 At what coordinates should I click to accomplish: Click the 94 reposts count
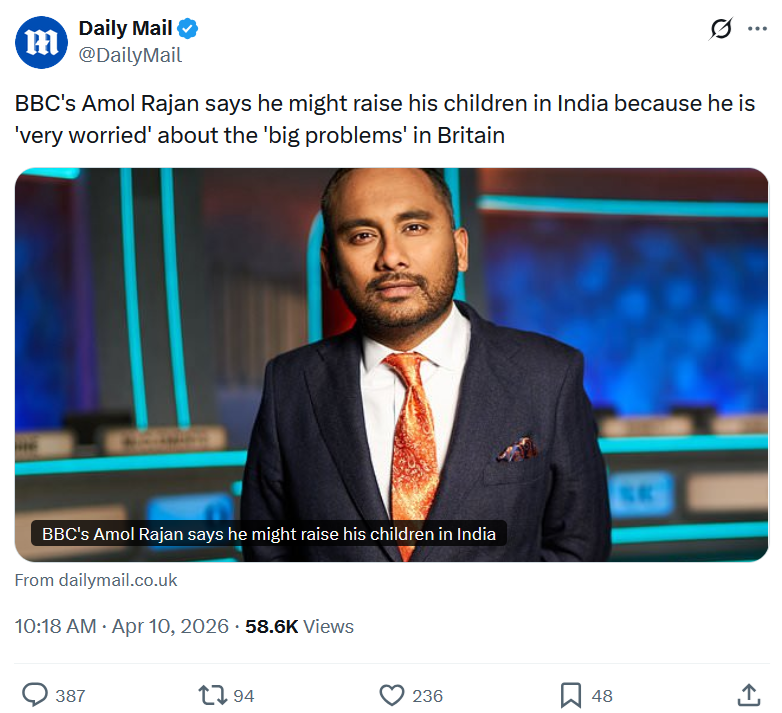[244, 695]
